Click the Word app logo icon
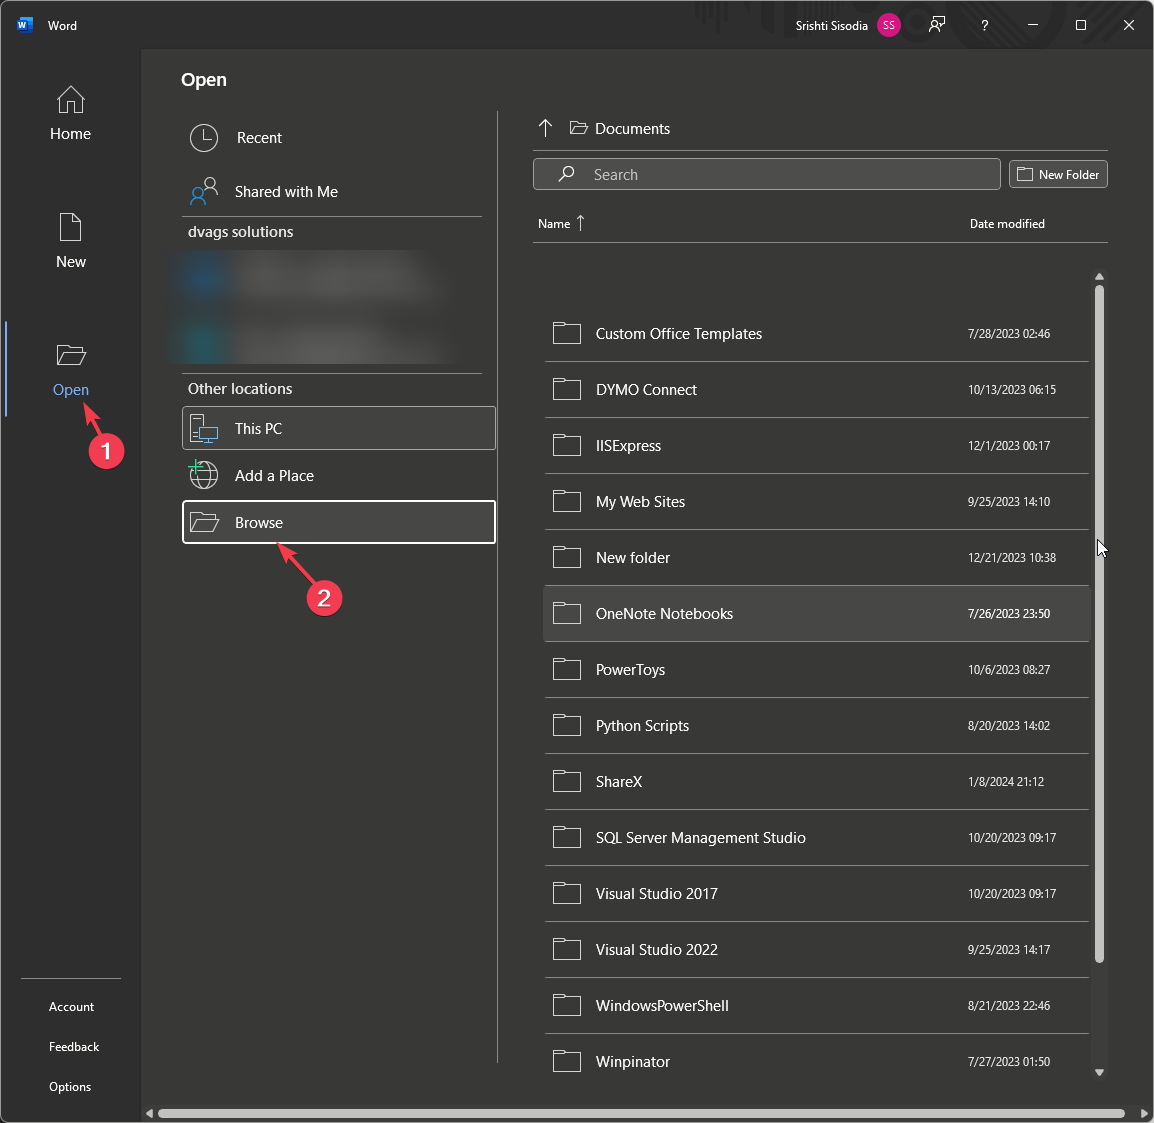Viewport: 1154px width, 1123px height. [25, 25]
